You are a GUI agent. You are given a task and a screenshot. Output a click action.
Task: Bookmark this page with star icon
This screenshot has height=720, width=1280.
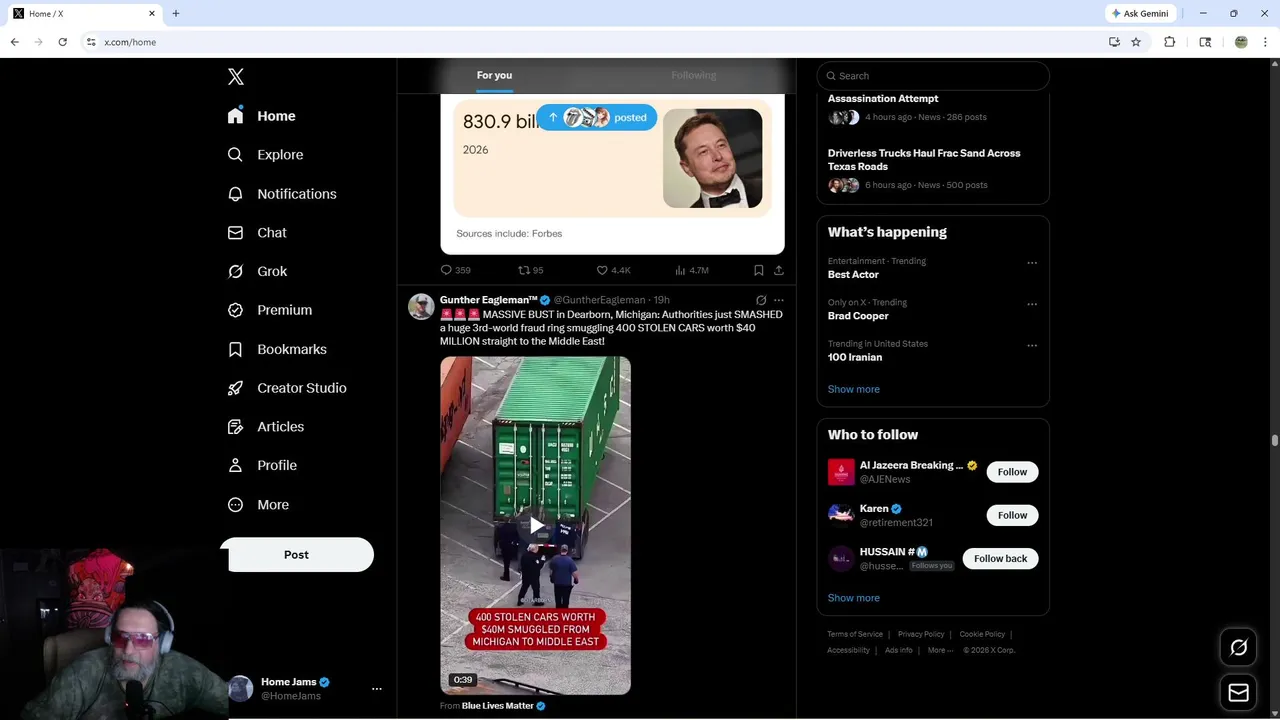pos(1136,42)
